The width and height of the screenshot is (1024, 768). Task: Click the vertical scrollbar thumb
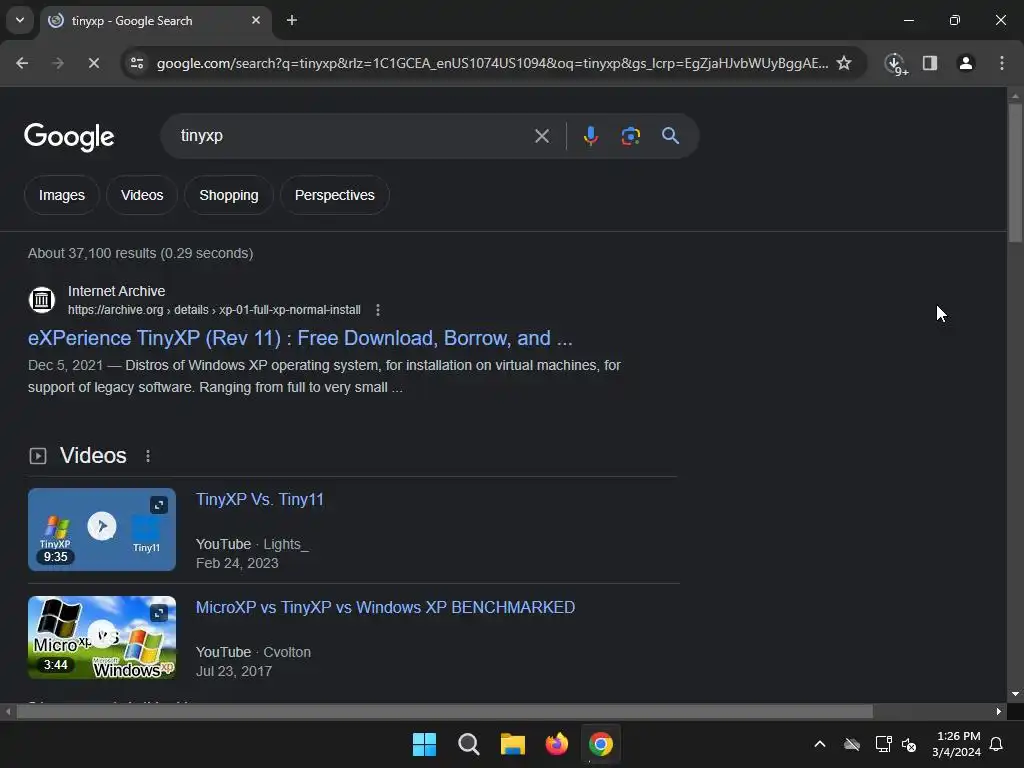[x=1015, y=173]
